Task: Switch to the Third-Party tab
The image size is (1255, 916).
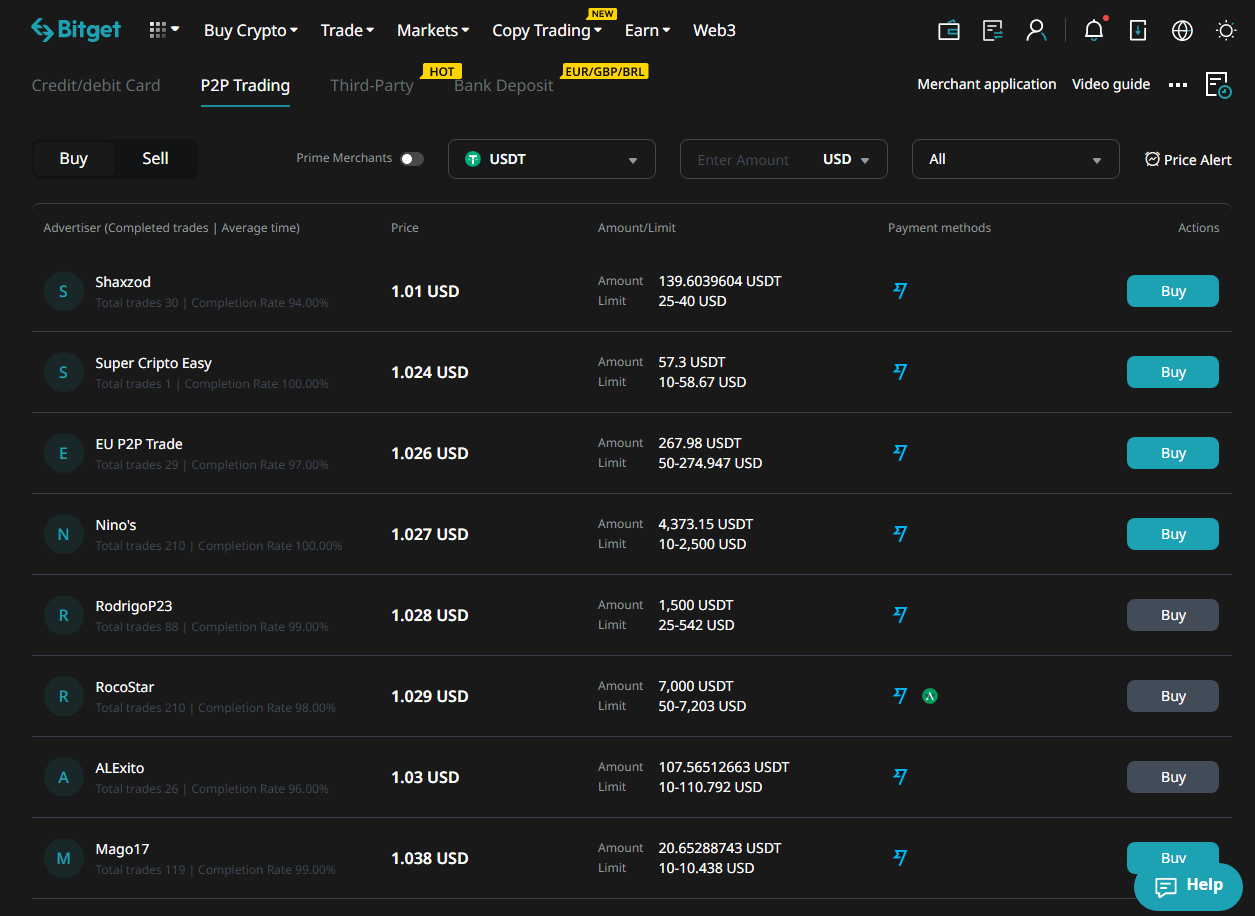Action: (372, 85)
